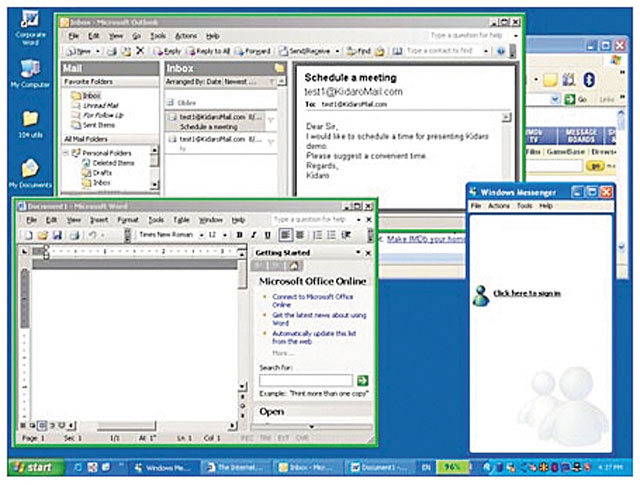Toggle Underline formatting in Word
Viewport: 640px width, 485px height.
point(267,235)
